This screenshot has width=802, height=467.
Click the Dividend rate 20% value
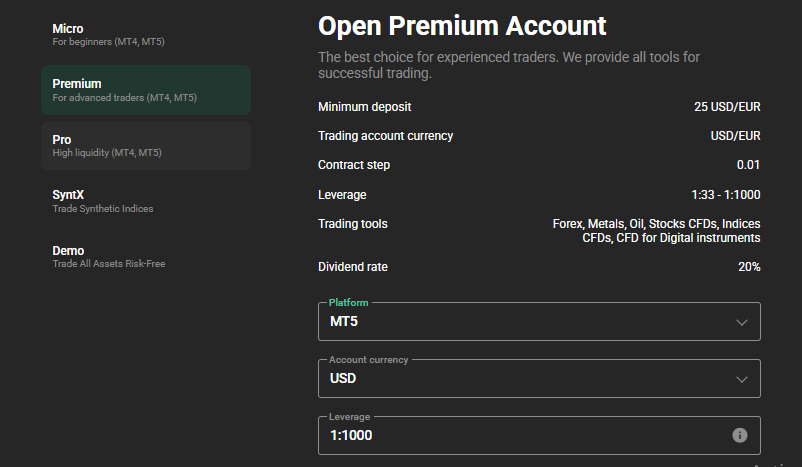[749, 267]
